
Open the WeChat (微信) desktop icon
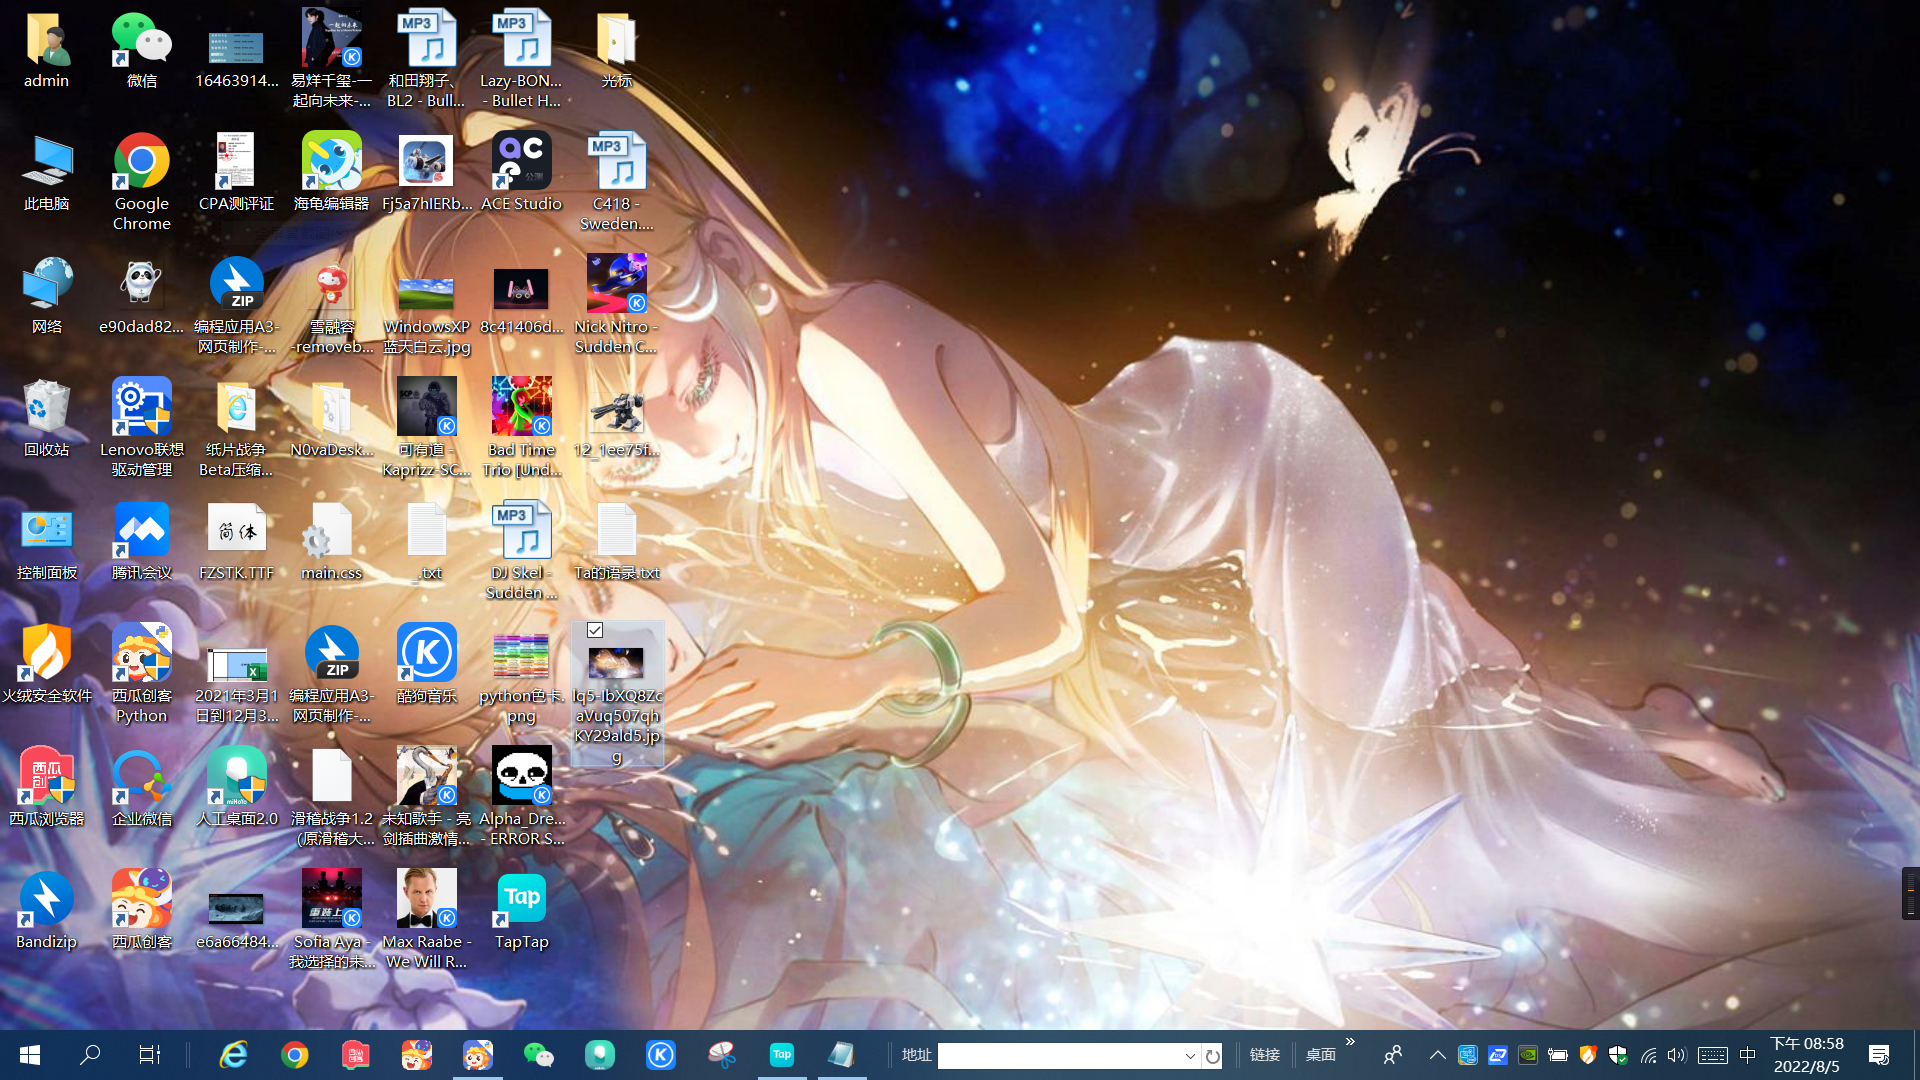[x=141, y=41]
